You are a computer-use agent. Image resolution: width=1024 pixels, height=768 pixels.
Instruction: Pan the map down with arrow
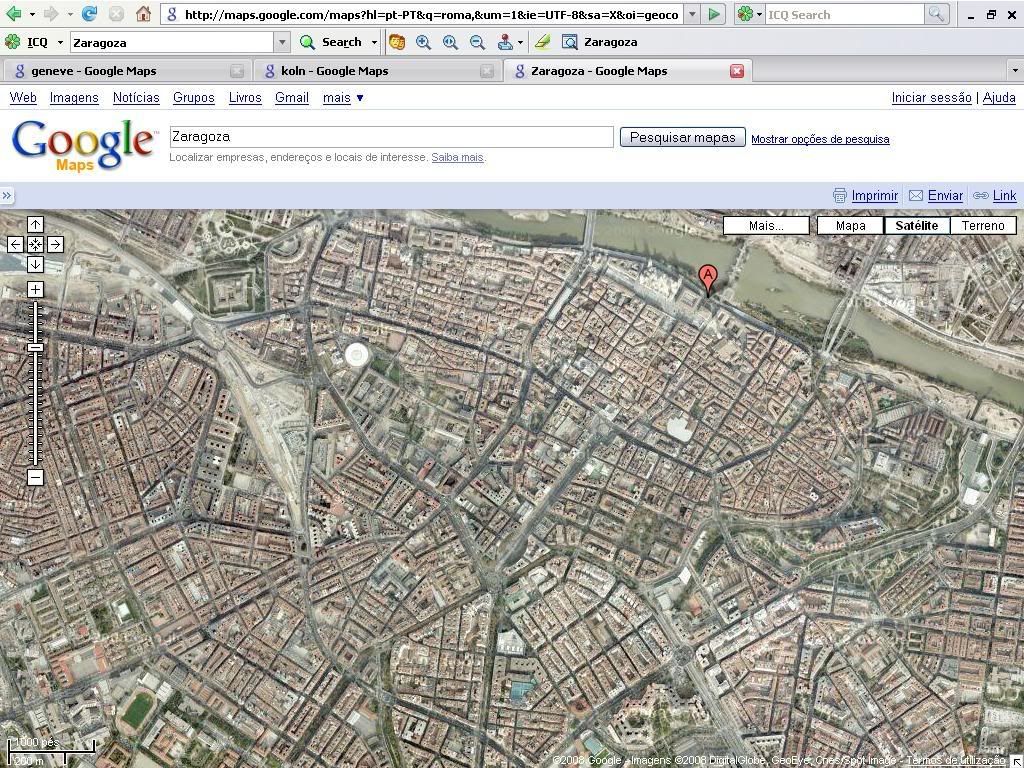(35, 264)
